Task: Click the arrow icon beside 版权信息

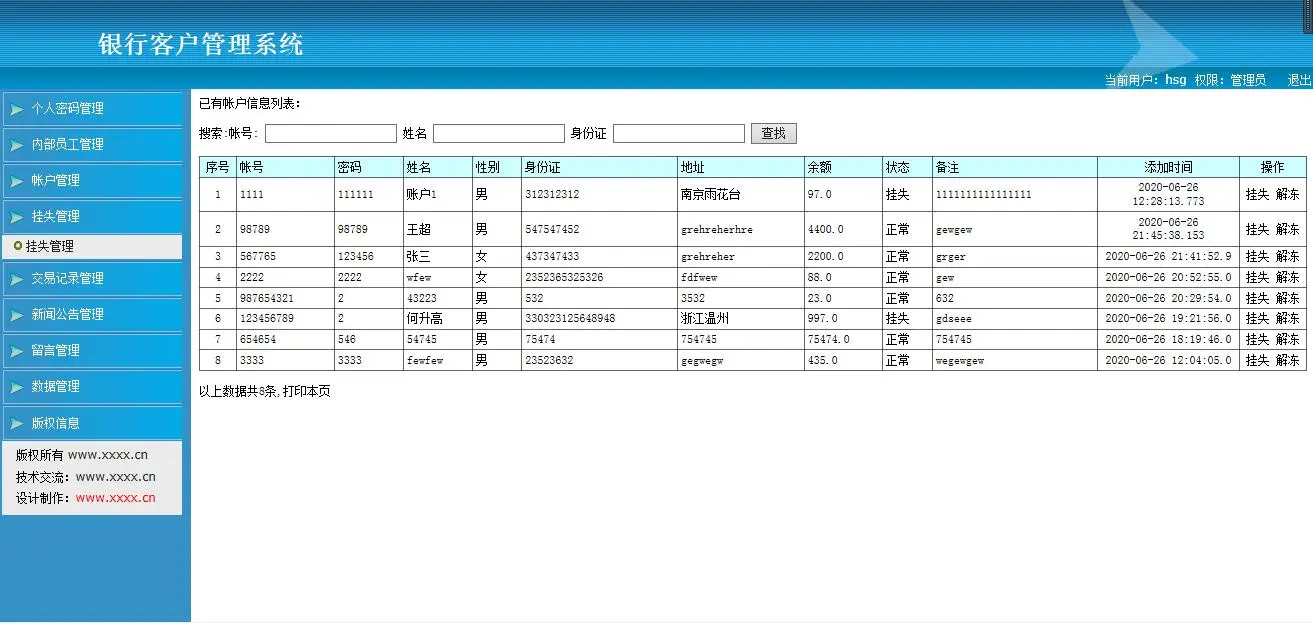Action: [17, 423]
